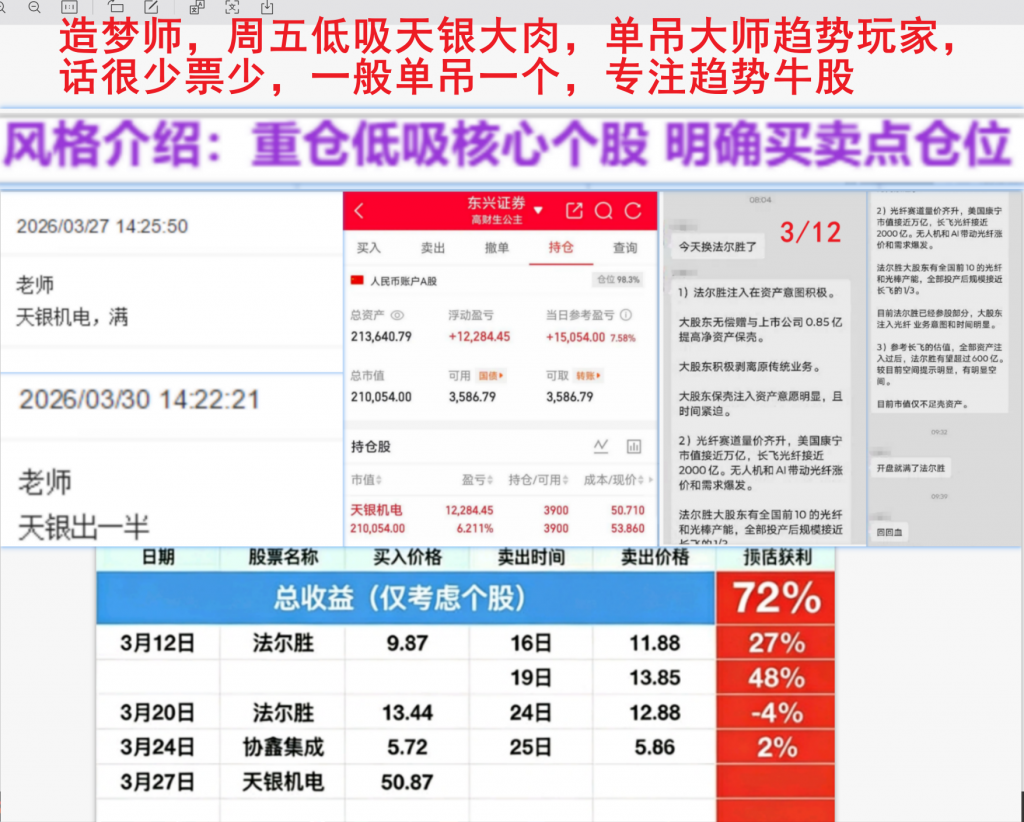Open the 撤单 tab
The image size is (1024, 822).
tap(496, 248)
